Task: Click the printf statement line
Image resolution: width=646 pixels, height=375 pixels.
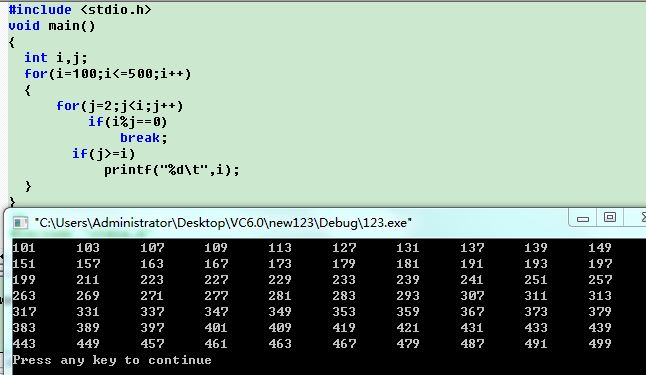Action: (x=172, y=170)
